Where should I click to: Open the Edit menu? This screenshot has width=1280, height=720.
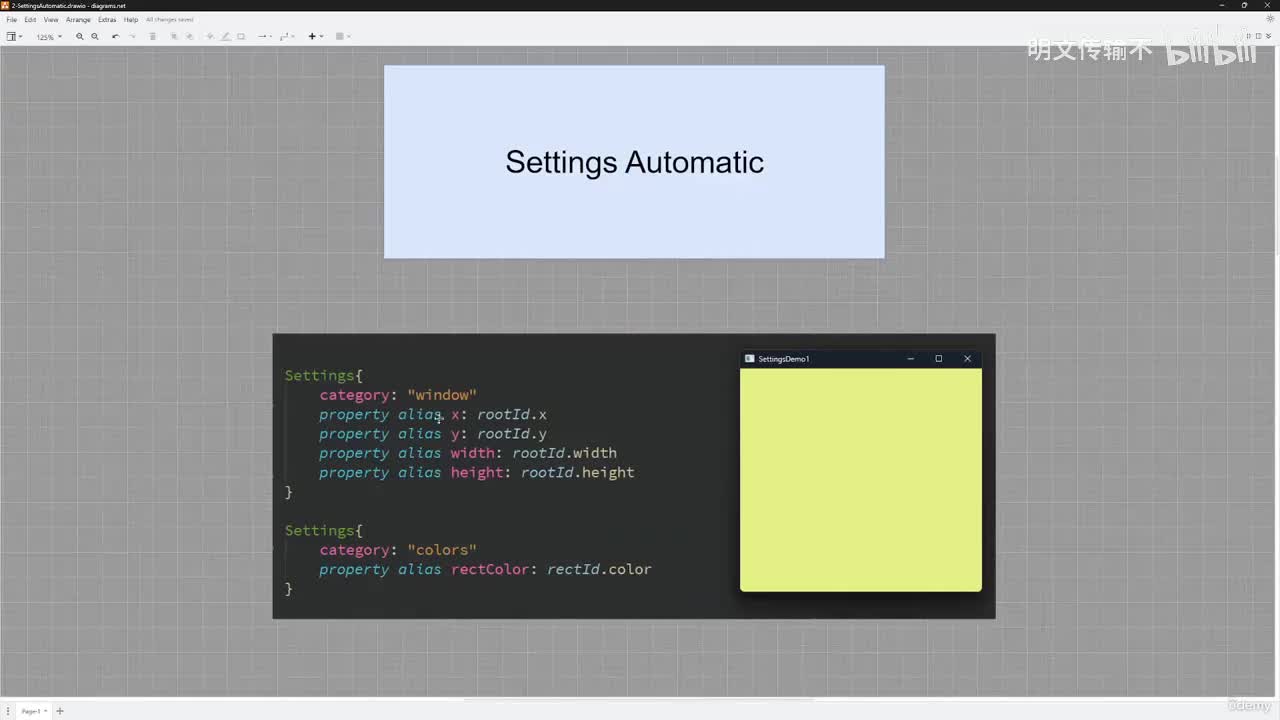click(30, 20)
